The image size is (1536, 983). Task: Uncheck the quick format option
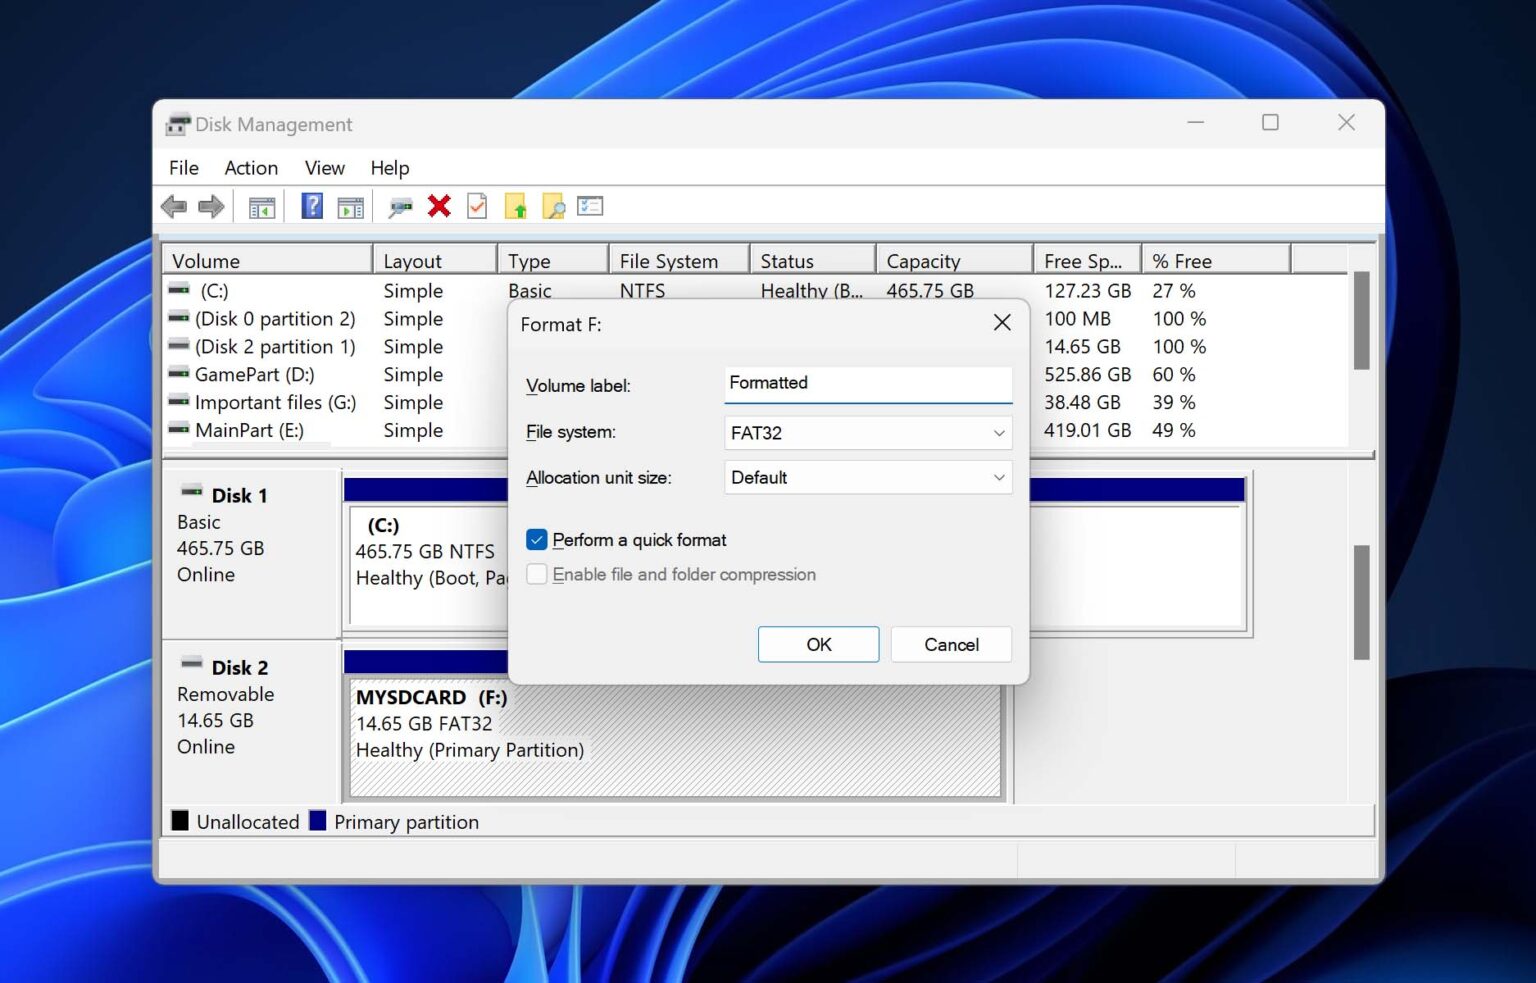pyautogui.click(x=537, y=539)
